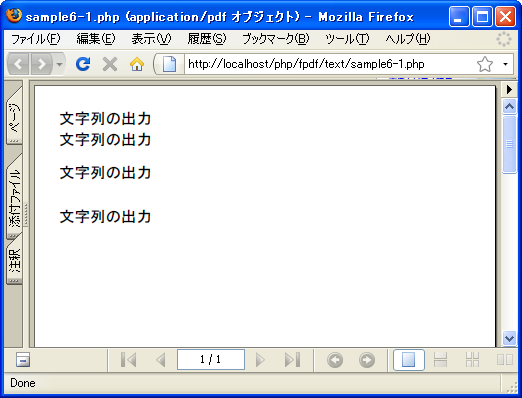The image size is (522, 398).
Task: Jump to the first PDF page
Action: [128, 360]
